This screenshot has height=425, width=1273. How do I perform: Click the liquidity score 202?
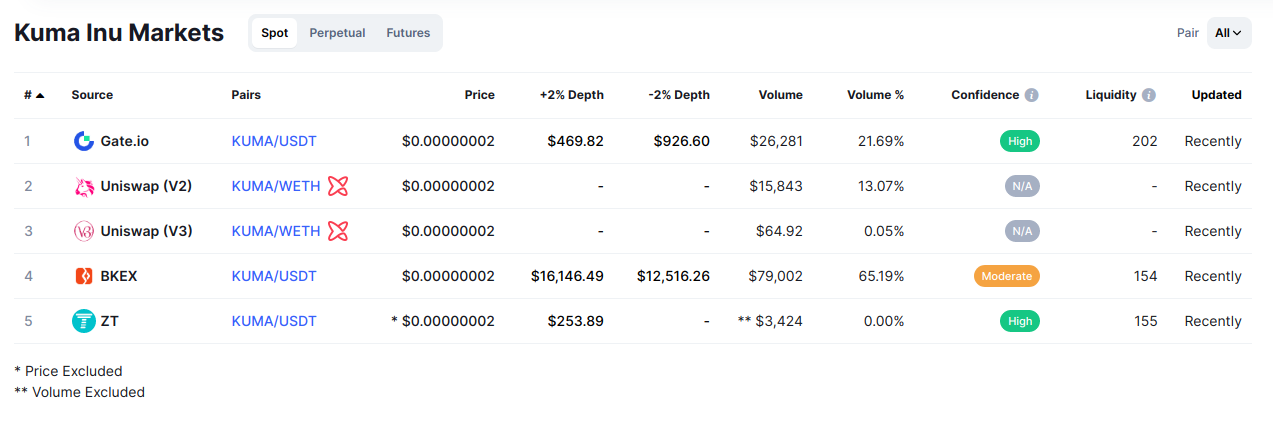point(1145,141)
